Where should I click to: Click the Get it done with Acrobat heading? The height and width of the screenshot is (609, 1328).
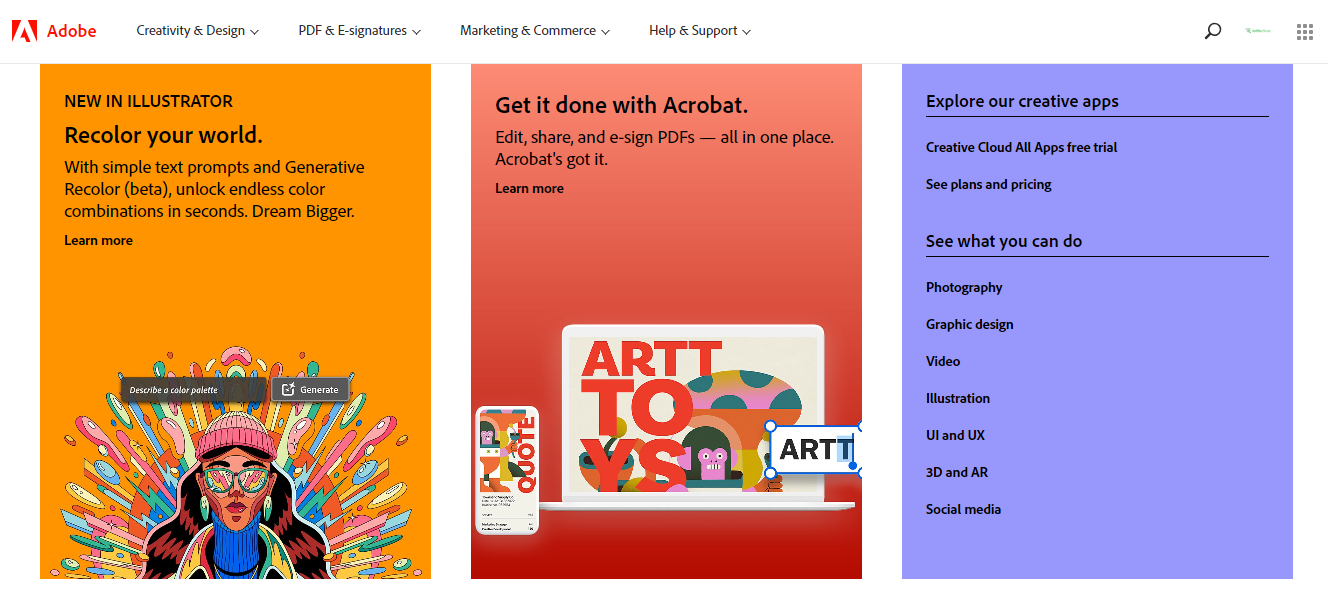(622, 105)
